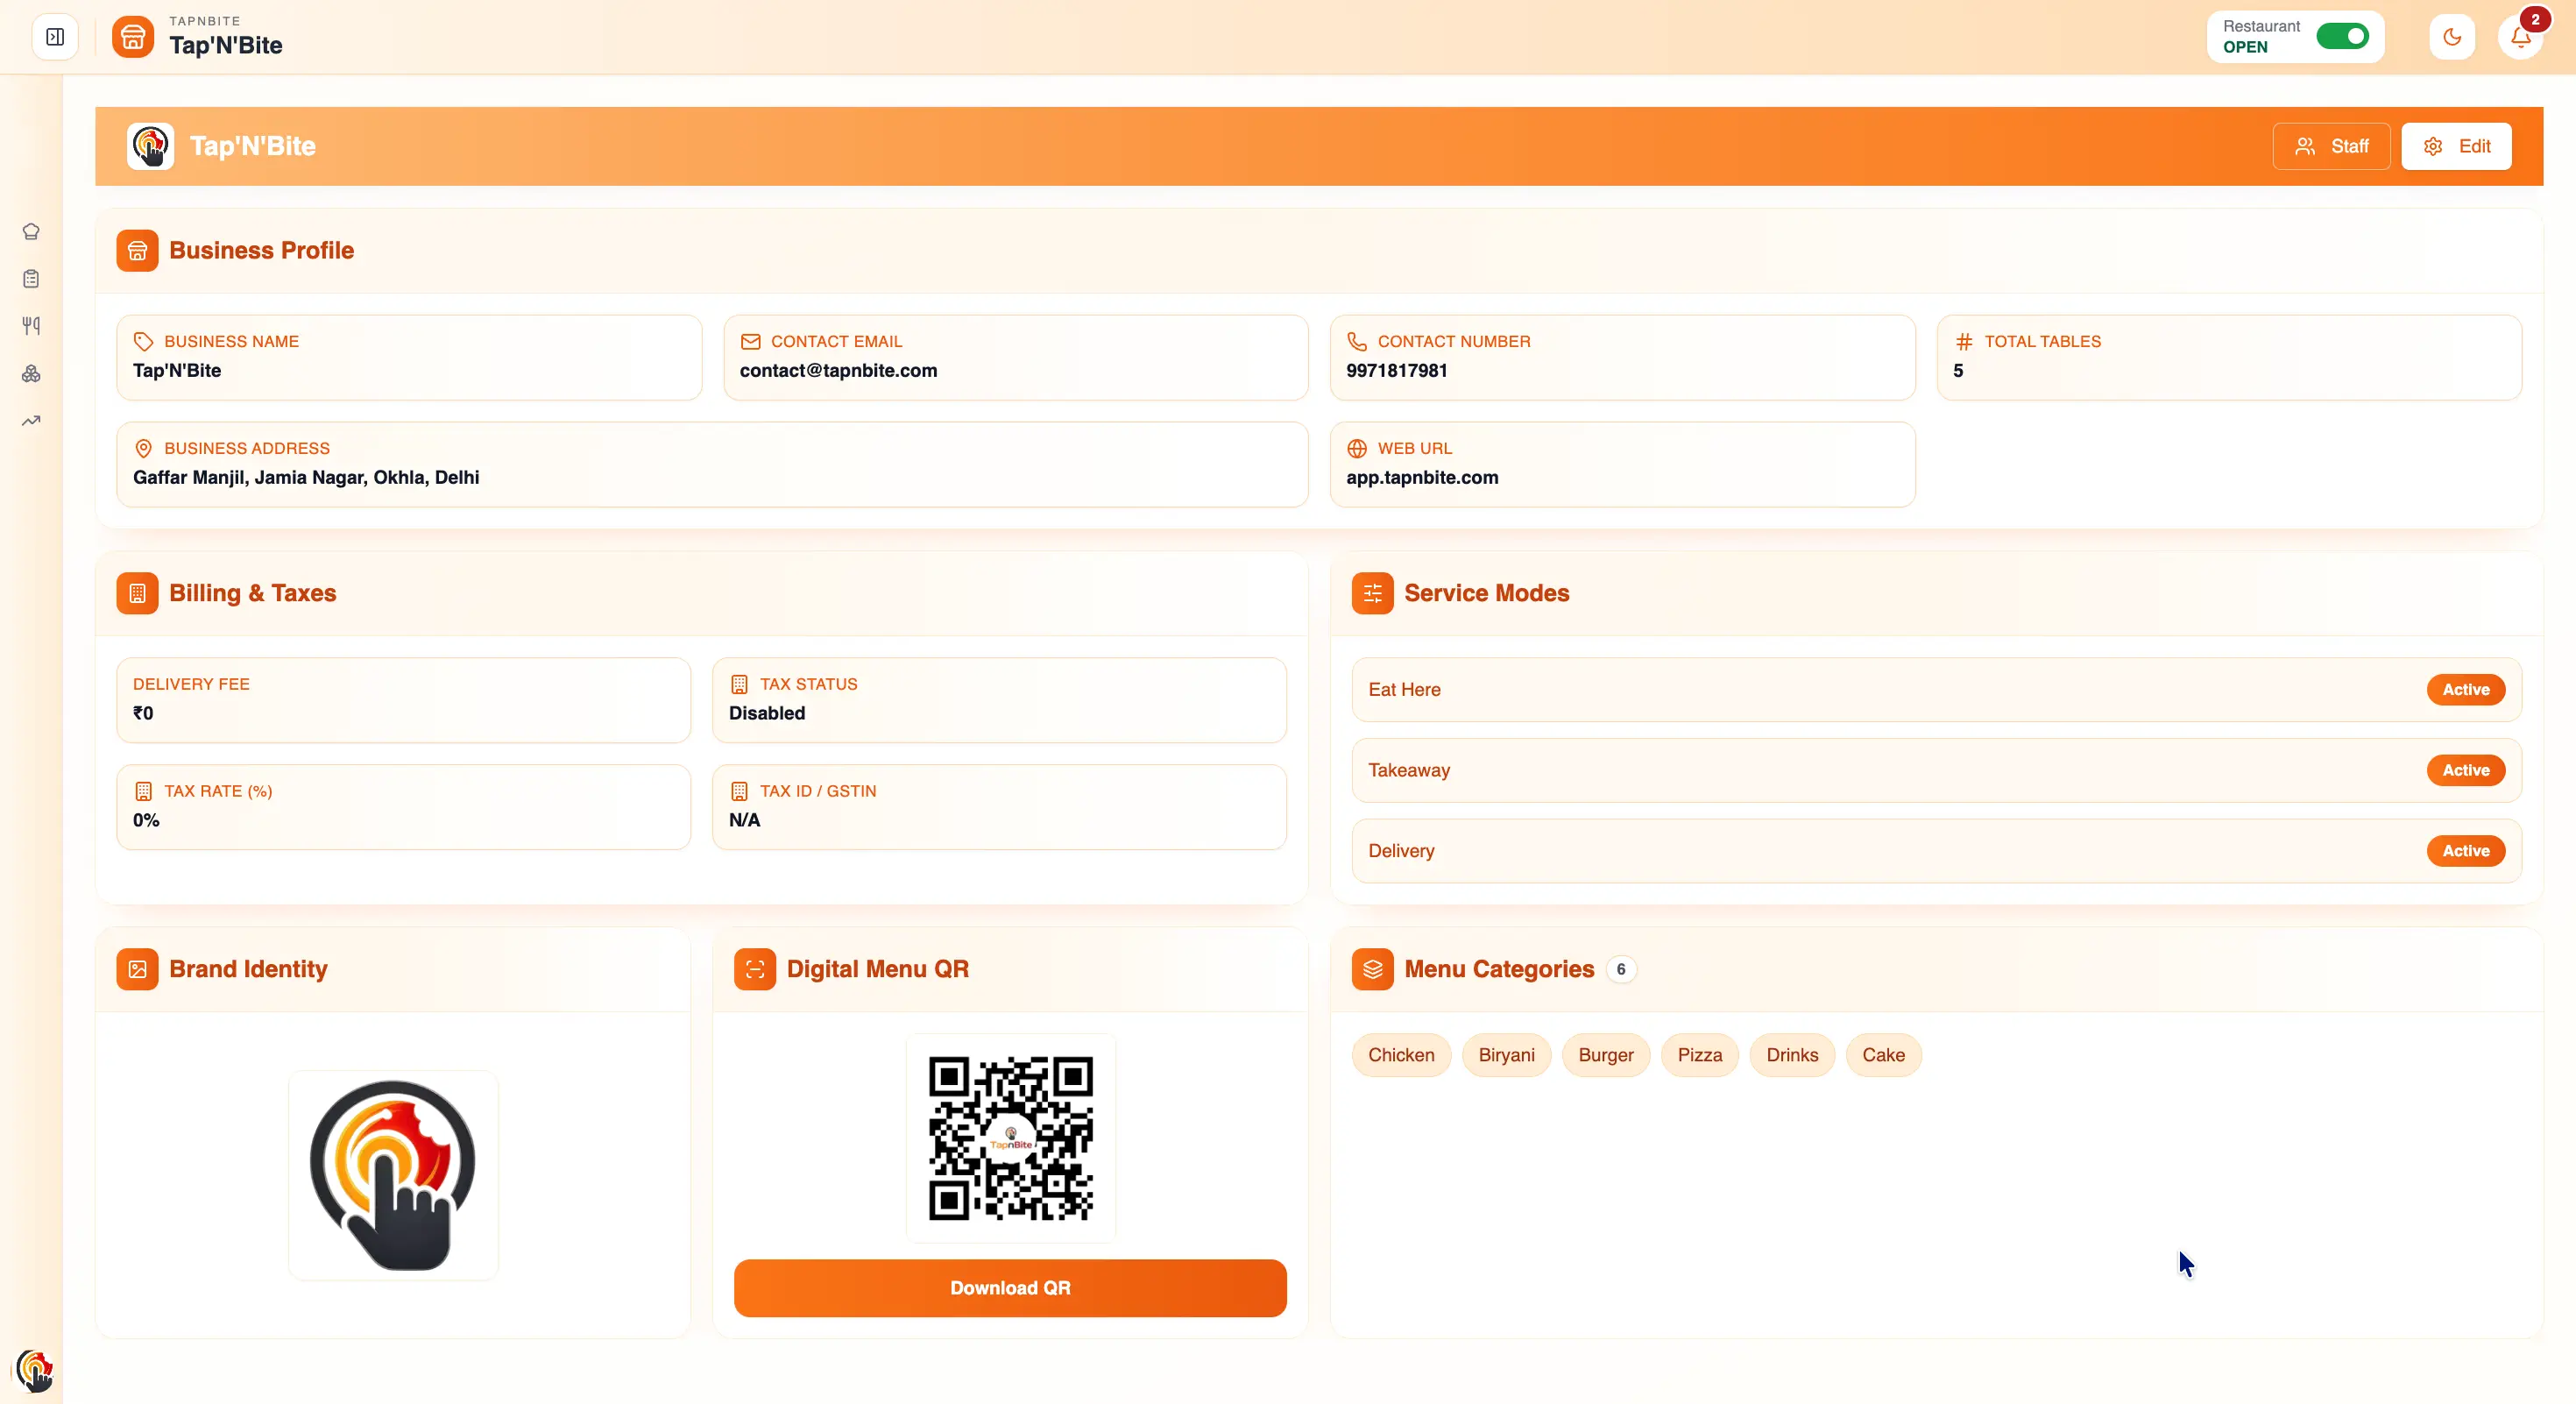The image size is (2576, 1404).
Task: Click the Contact Number phone icon
Action: 1356,341
